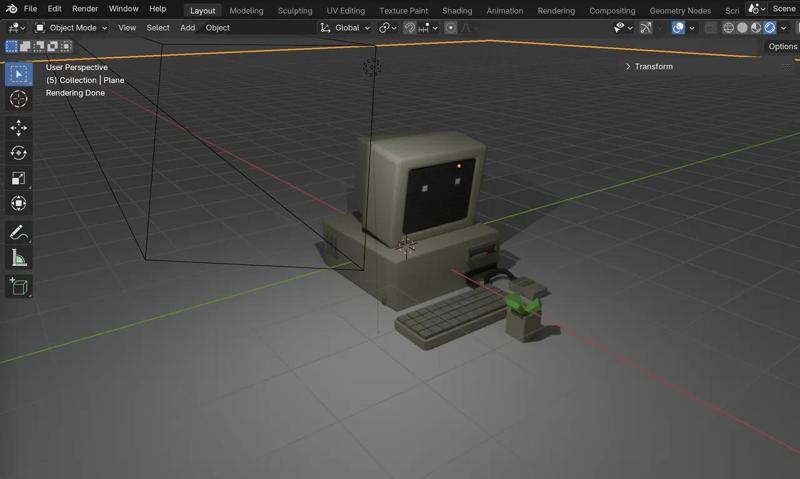This screenshot has width=800, height=479.
Task: Select the Annotate tool
Action: tap(19, 233)
